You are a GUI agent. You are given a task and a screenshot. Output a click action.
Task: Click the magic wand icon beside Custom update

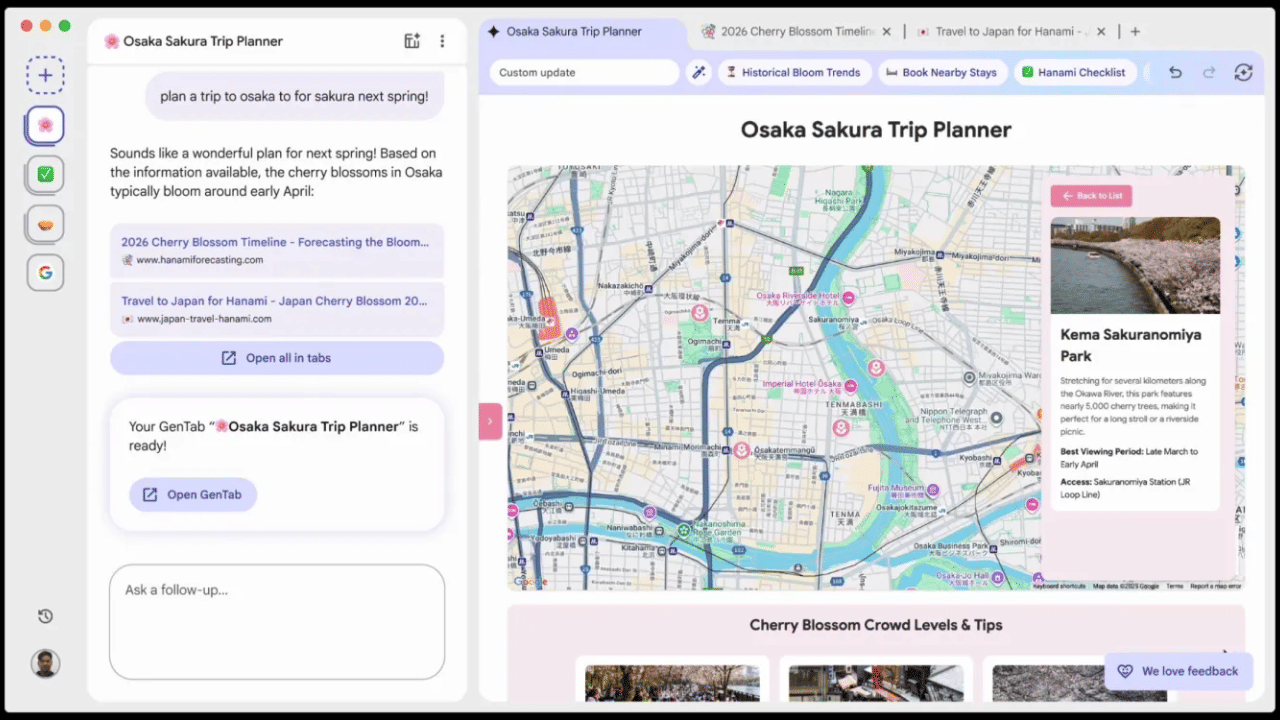coord(698,72)
